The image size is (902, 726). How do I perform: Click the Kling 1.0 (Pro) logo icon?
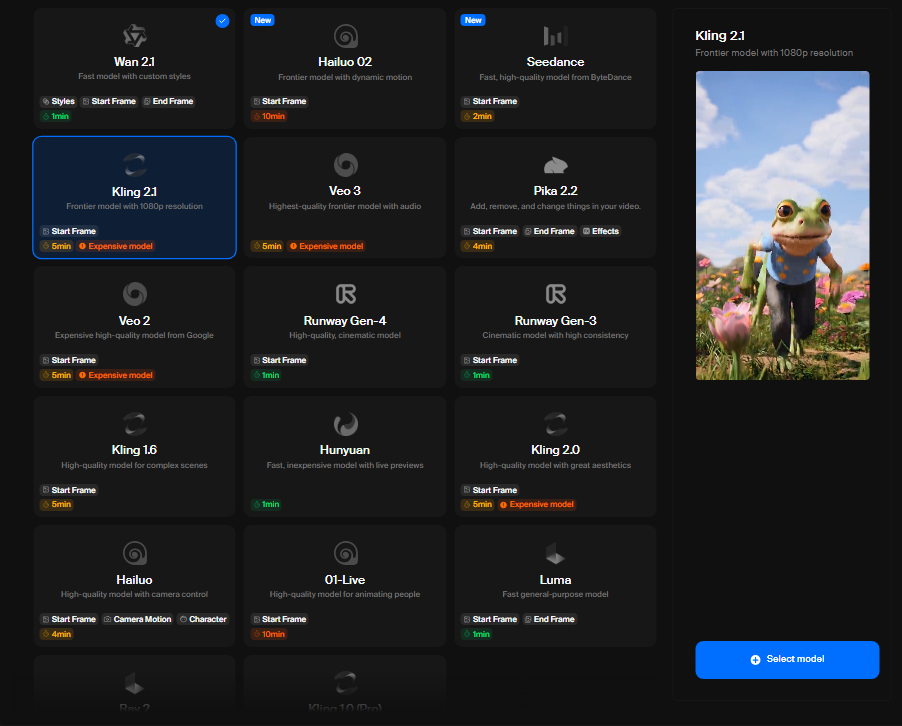tap(346, 683)
